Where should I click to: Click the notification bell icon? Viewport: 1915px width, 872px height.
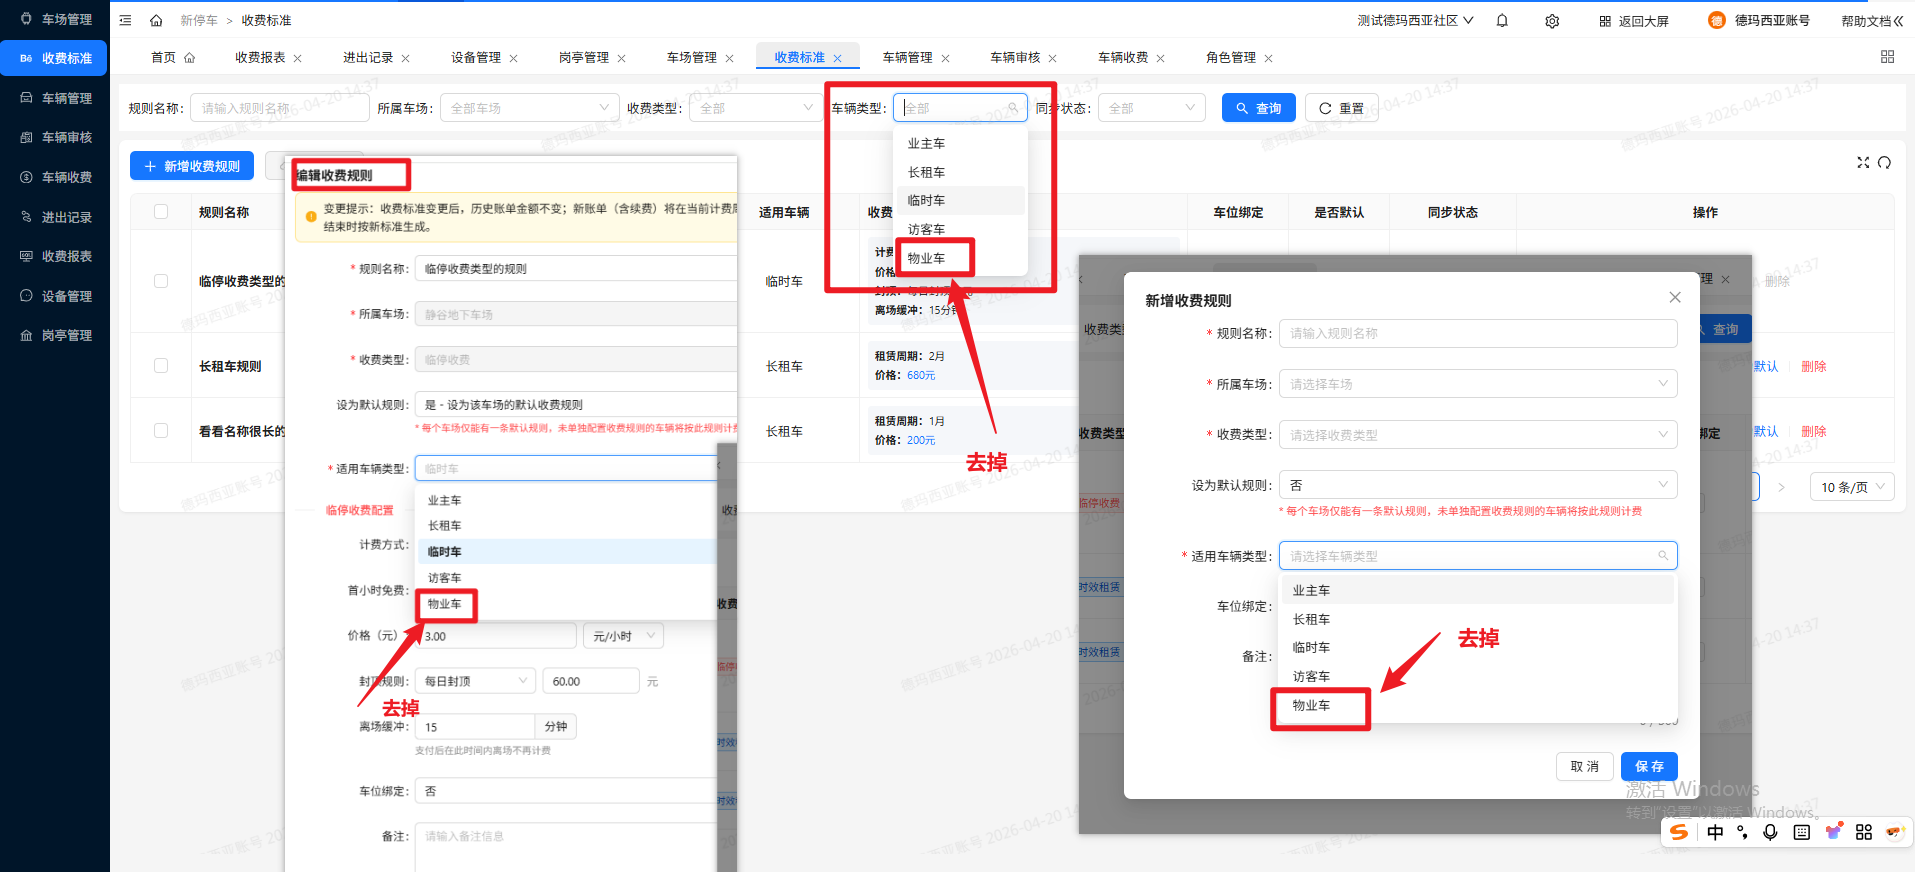(1502, 21)
